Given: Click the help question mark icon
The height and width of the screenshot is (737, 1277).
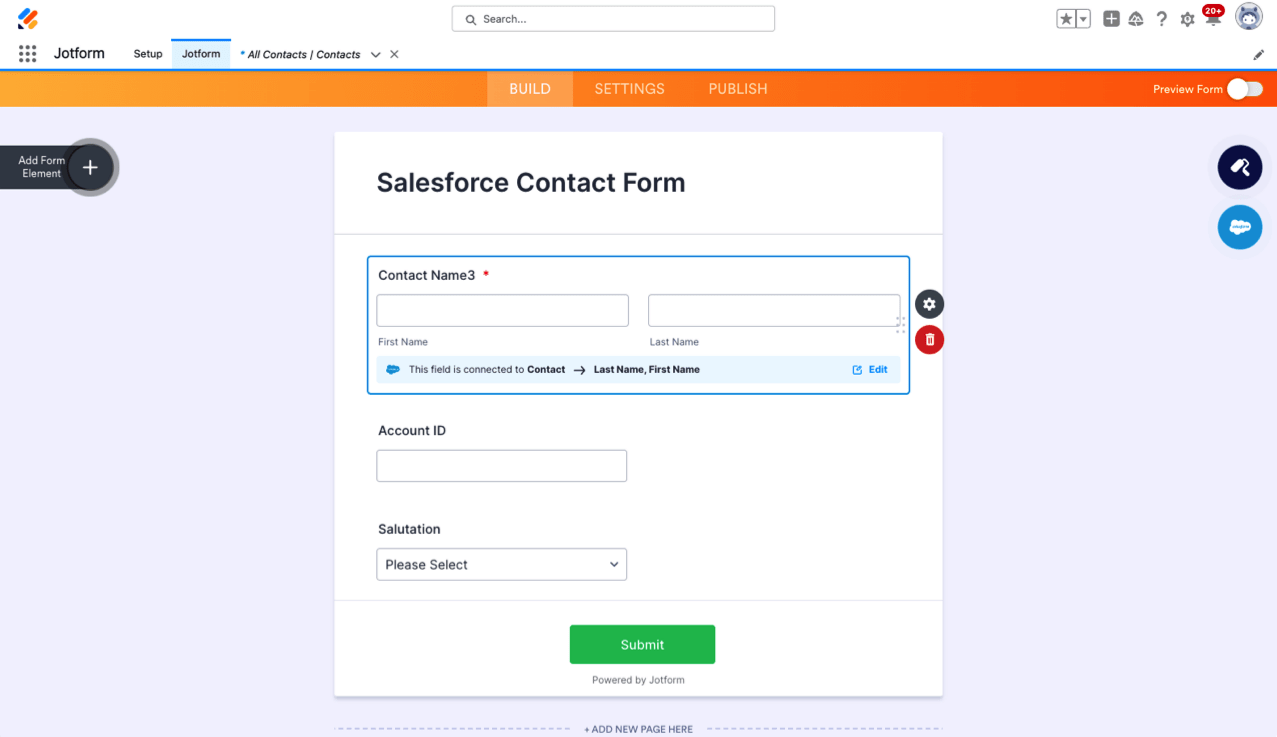Looking at the screenshot, I should (x=1161, y=19).
